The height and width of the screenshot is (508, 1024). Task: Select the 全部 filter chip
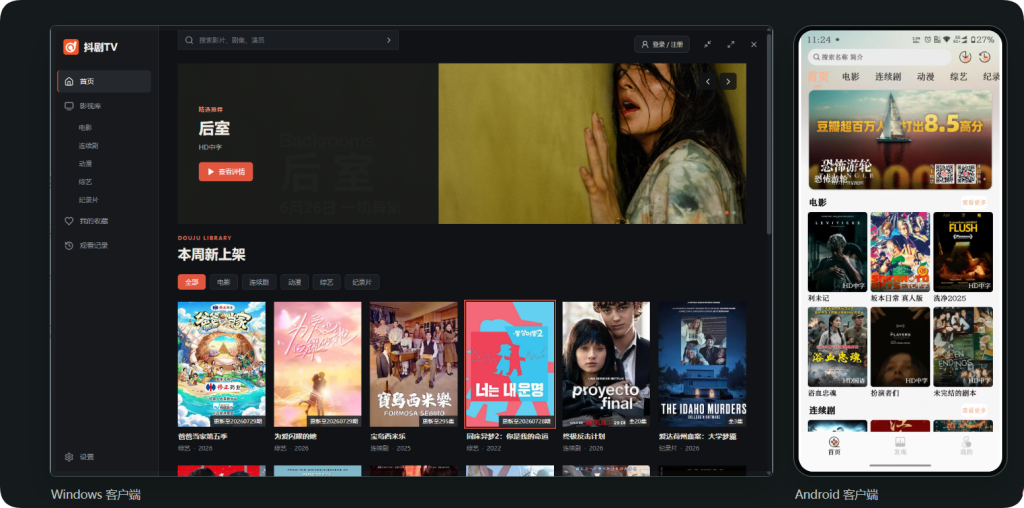tap(191, 282)
